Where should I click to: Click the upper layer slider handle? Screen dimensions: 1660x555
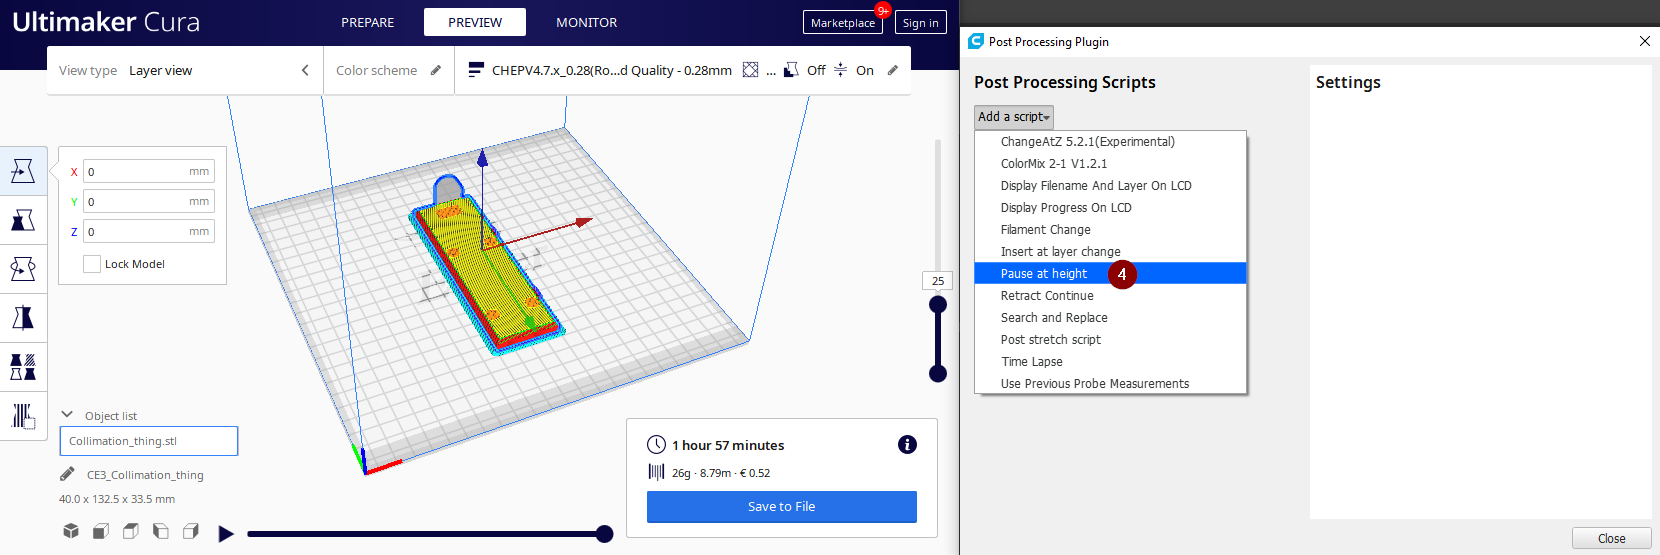[938, 304]
